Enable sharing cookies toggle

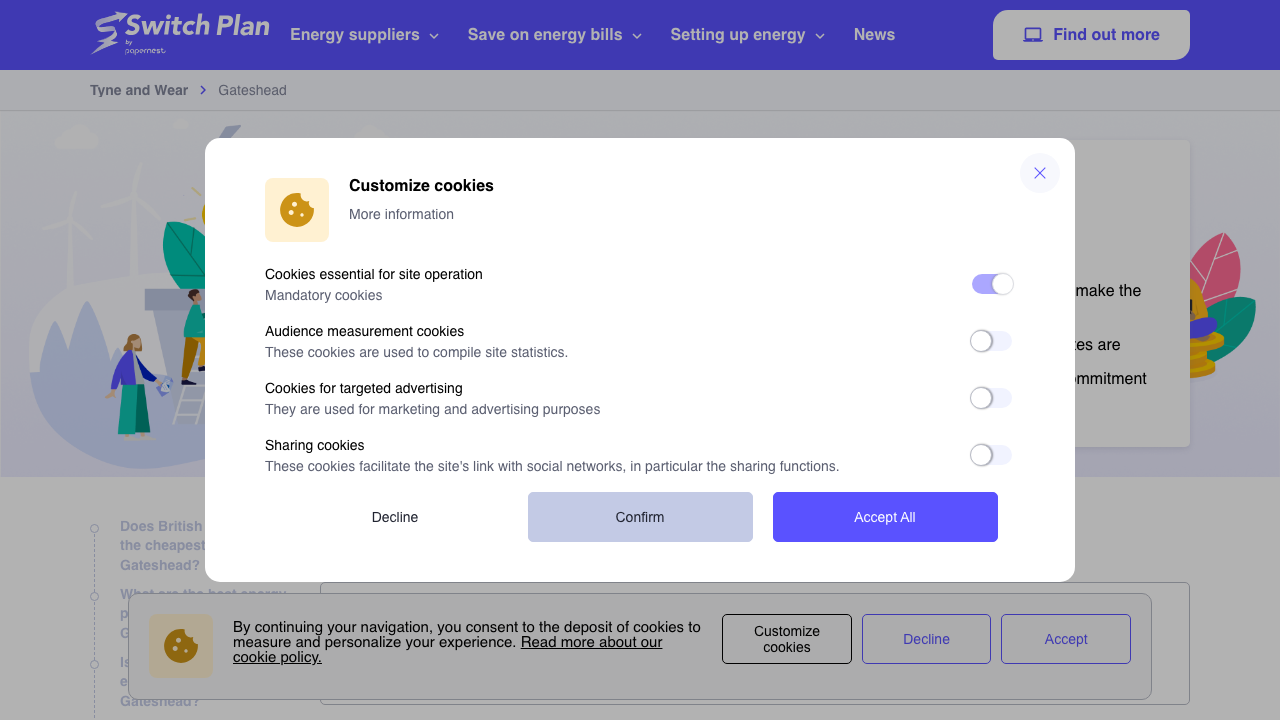pyautogui.click(x=990, y=454)
